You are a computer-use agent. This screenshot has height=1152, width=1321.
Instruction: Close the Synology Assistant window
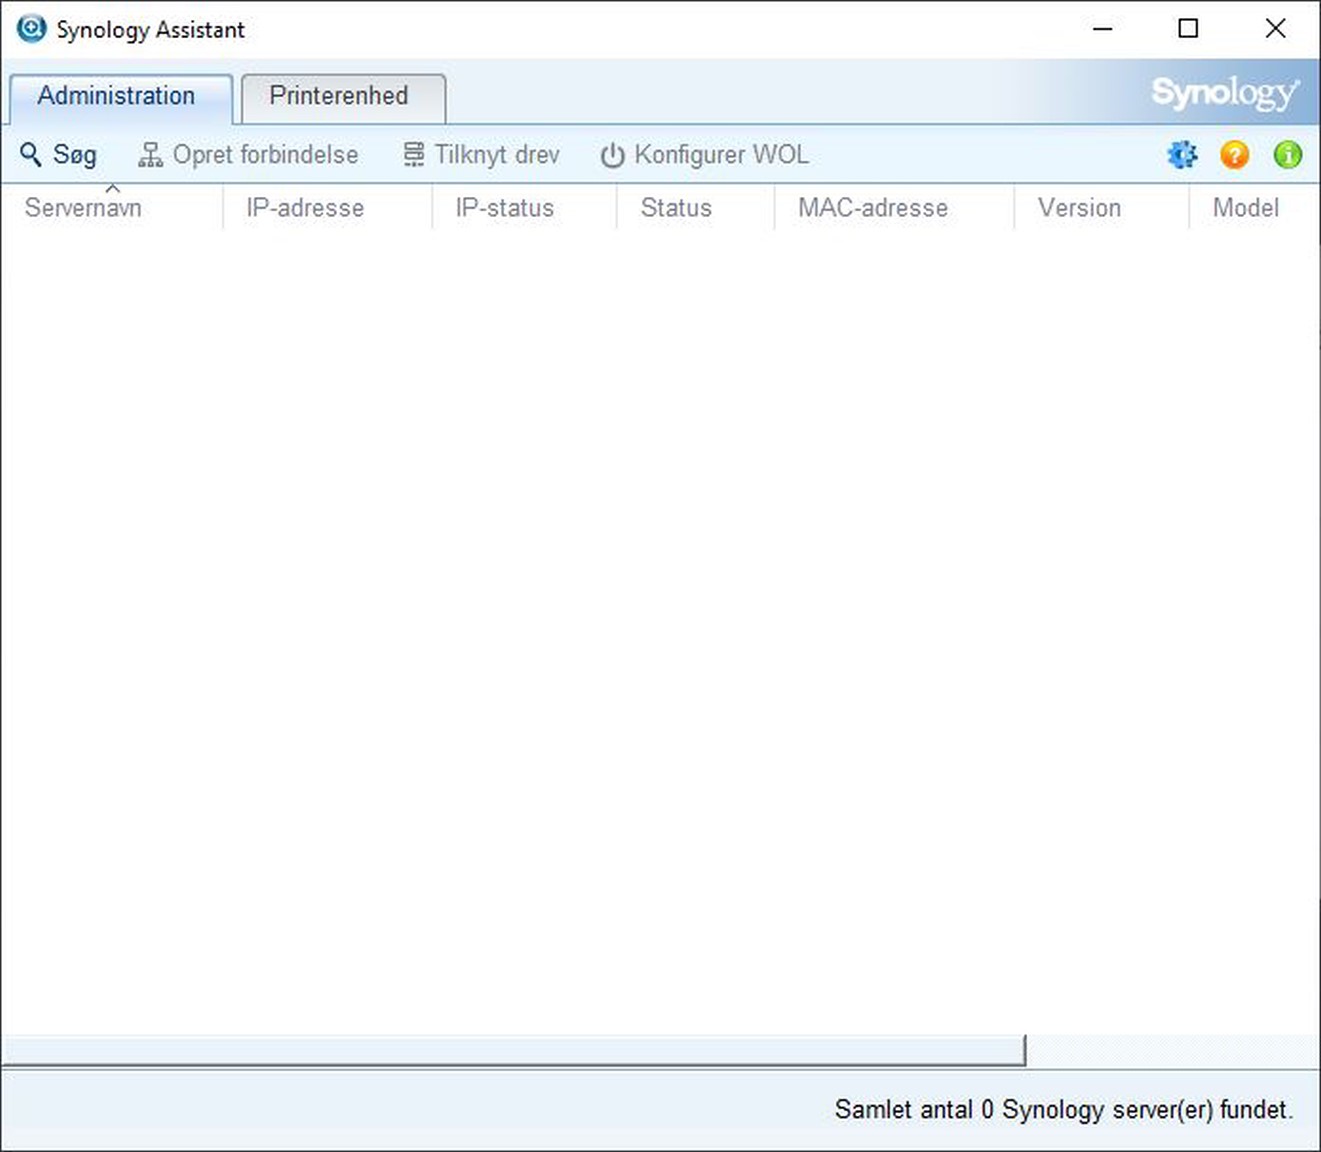pos(1275,29)
